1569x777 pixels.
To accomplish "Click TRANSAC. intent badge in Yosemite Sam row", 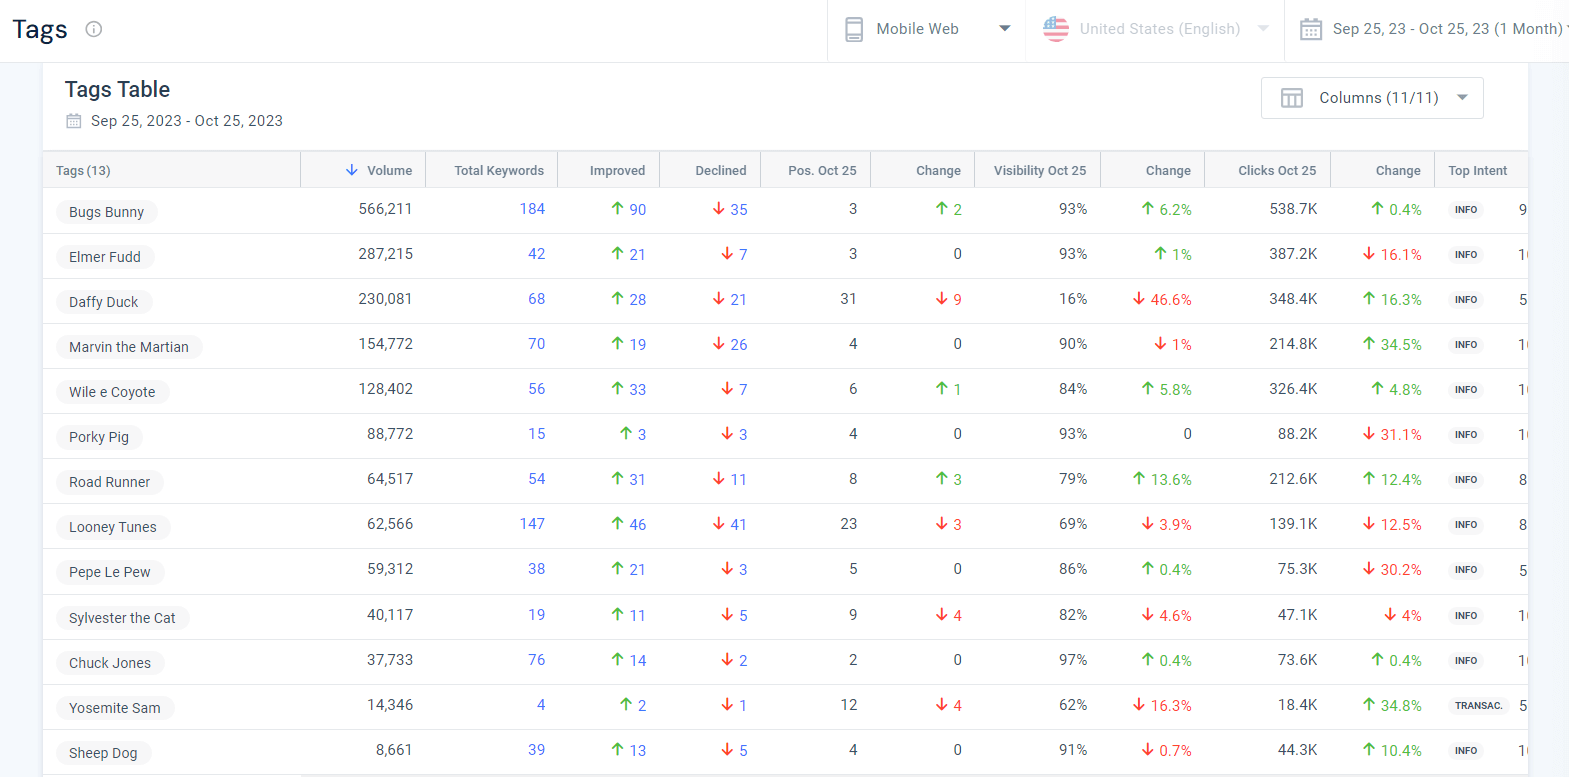I will click(1479, 706).
